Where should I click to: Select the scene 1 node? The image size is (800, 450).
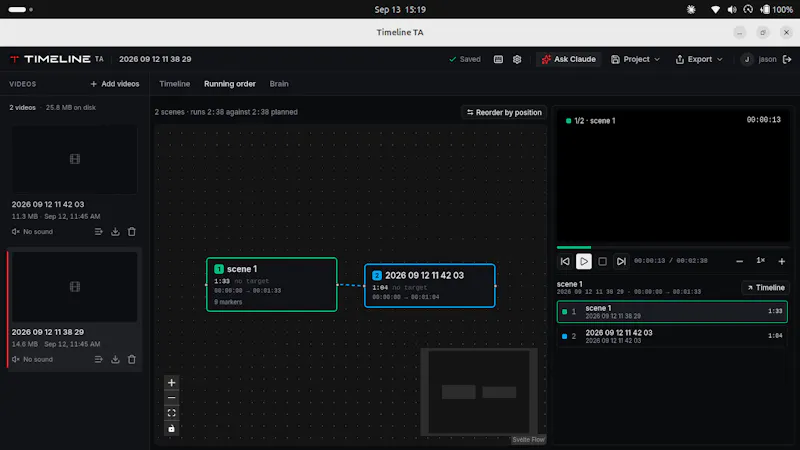pyautogui.click(x=271, y=284)
